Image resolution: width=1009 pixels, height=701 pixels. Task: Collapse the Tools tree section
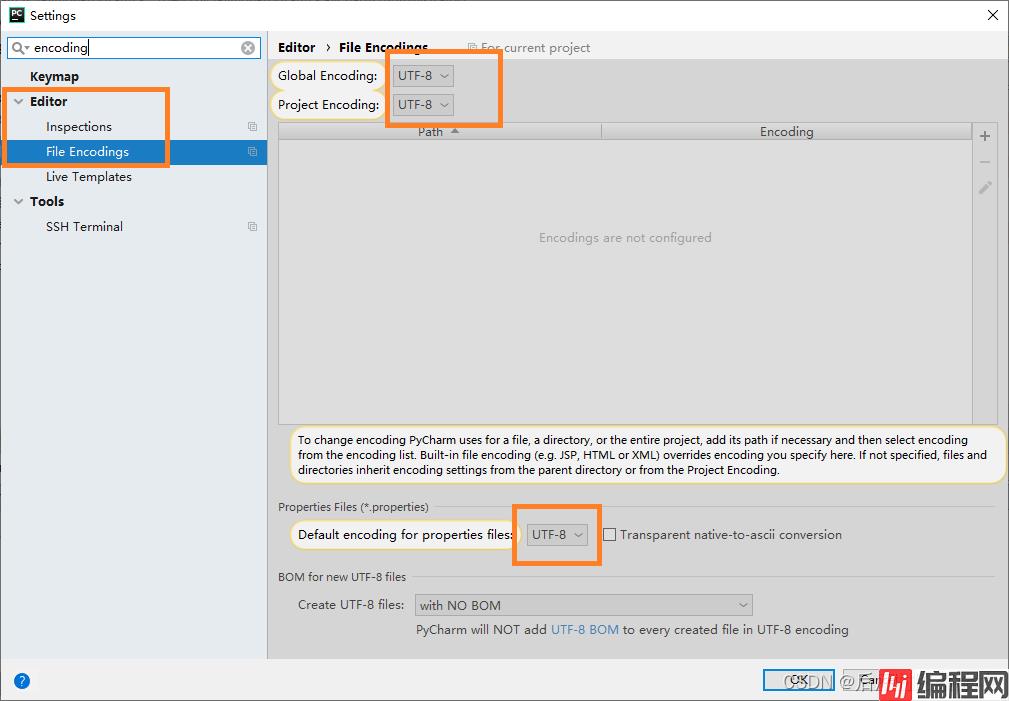[18, 202]
